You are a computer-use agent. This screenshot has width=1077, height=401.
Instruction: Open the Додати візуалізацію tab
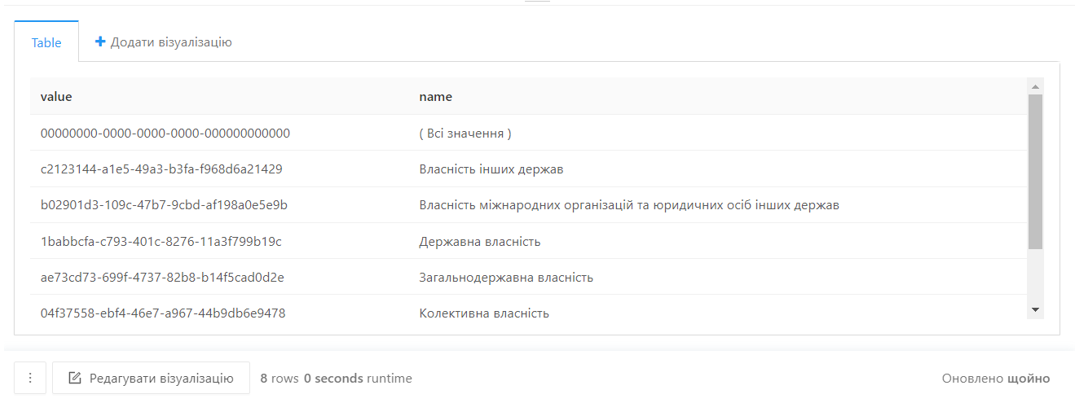163,42
